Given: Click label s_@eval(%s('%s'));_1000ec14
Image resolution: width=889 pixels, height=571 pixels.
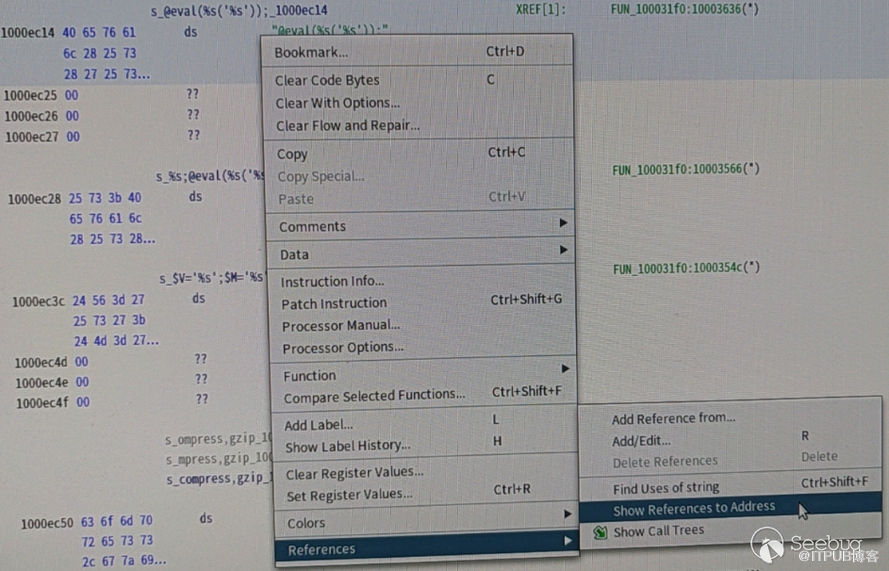Looking at the screenshot, I should pyautogui.click(x=239, y=11).
